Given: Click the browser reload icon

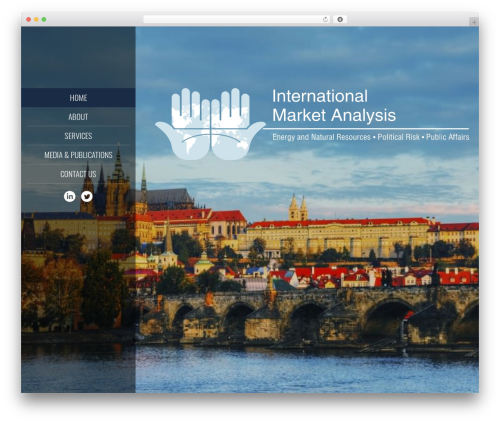Looking at the screenshot, I should pyautogui.click(x=325, y=19).
